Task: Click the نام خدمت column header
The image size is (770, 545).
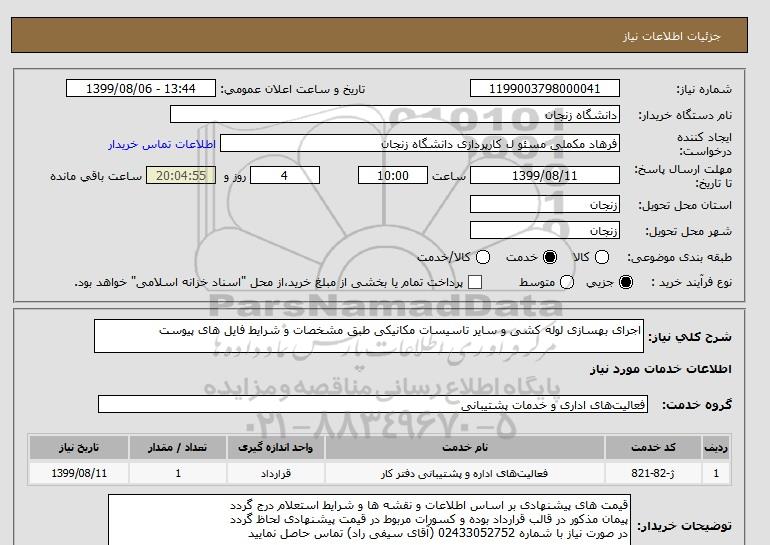Action: 465,448
